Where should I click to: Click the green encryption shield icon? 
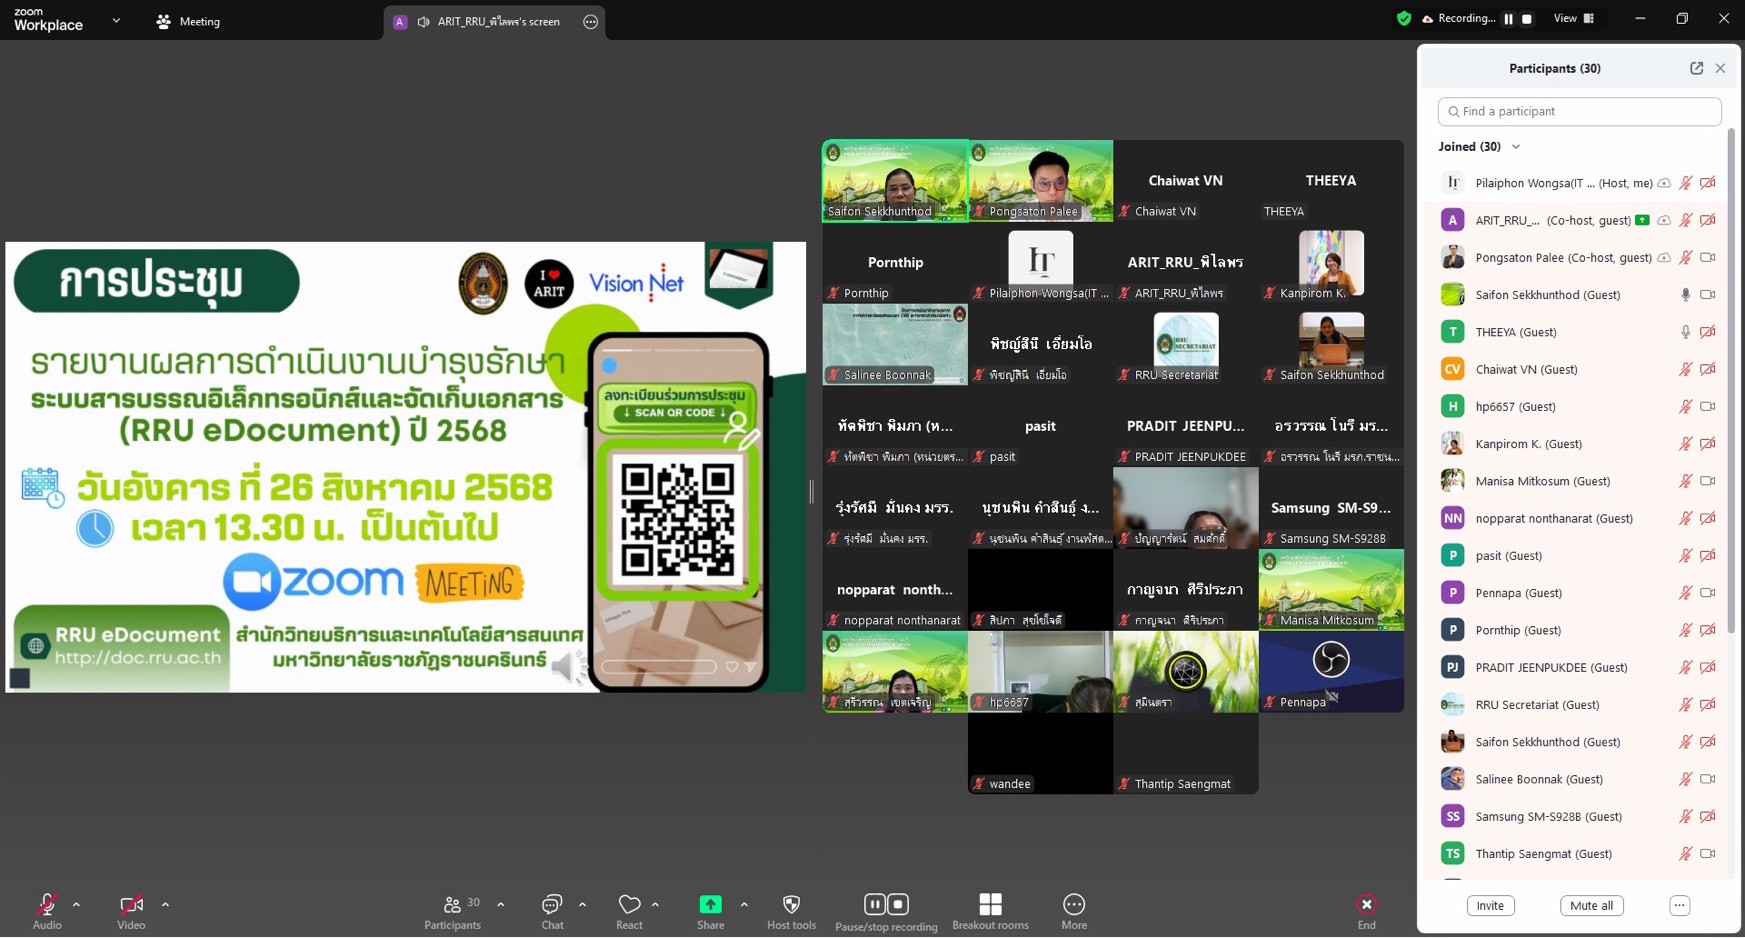coord(1404,18)
